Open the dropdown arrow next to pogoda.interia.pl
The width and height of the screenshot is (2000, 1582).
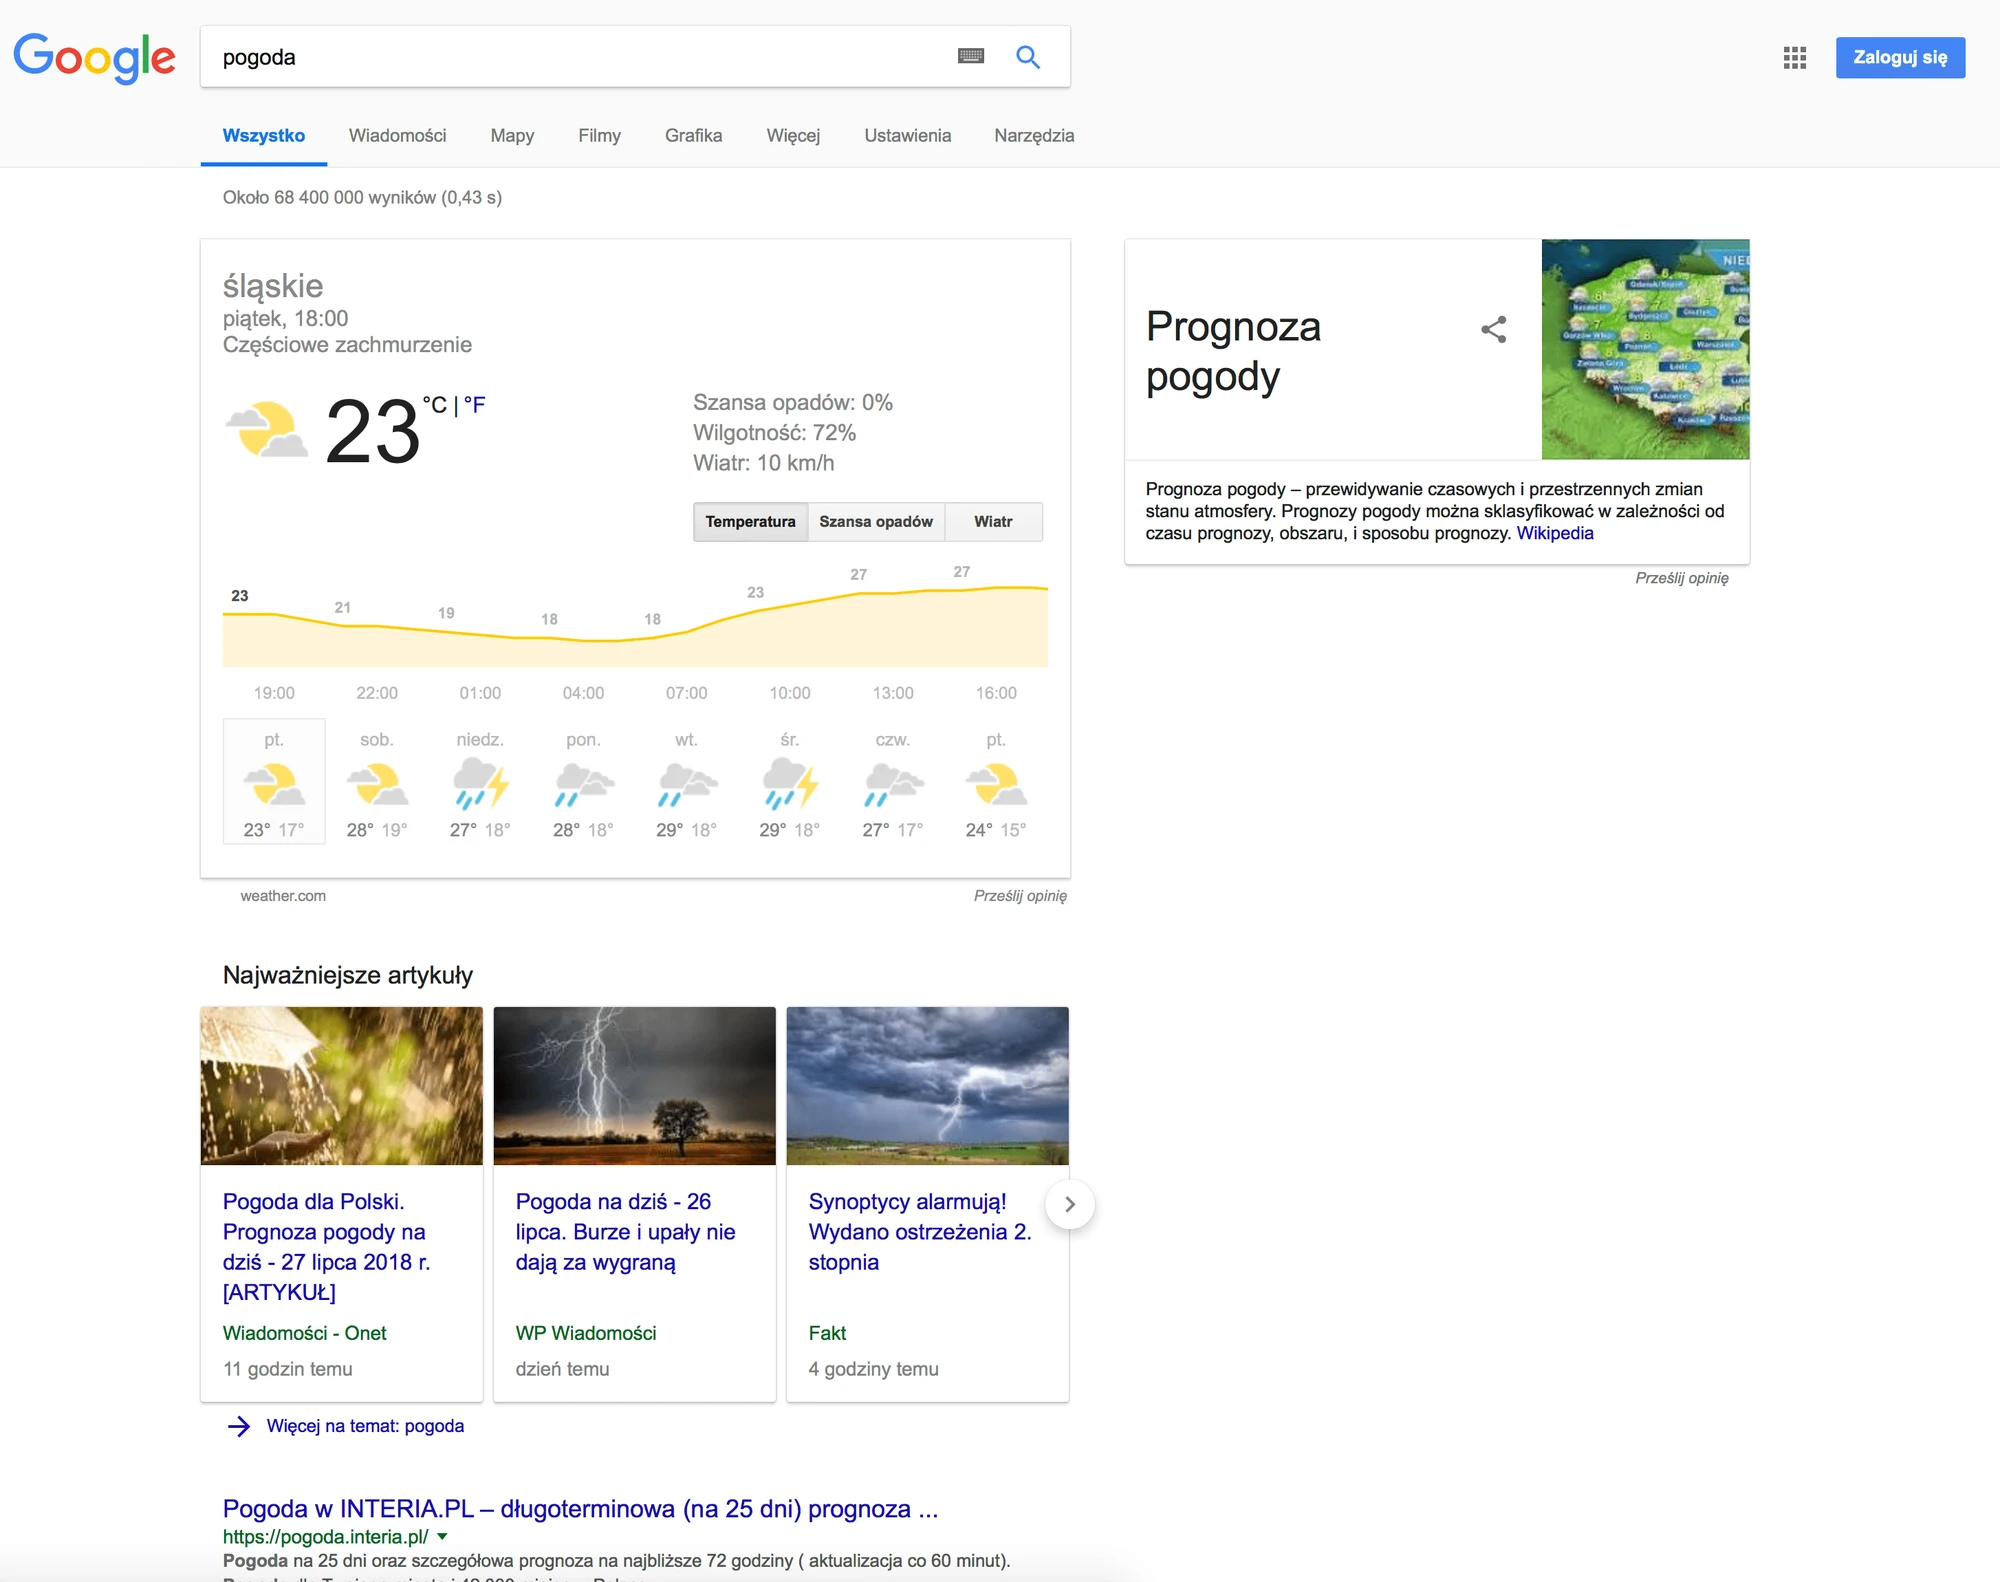pos(442,1537)
